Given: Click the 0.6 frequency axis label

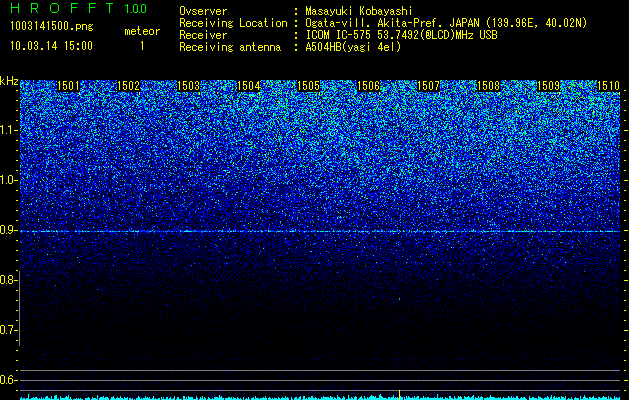Looking at the screenshot, I should [x=7, y=380].
